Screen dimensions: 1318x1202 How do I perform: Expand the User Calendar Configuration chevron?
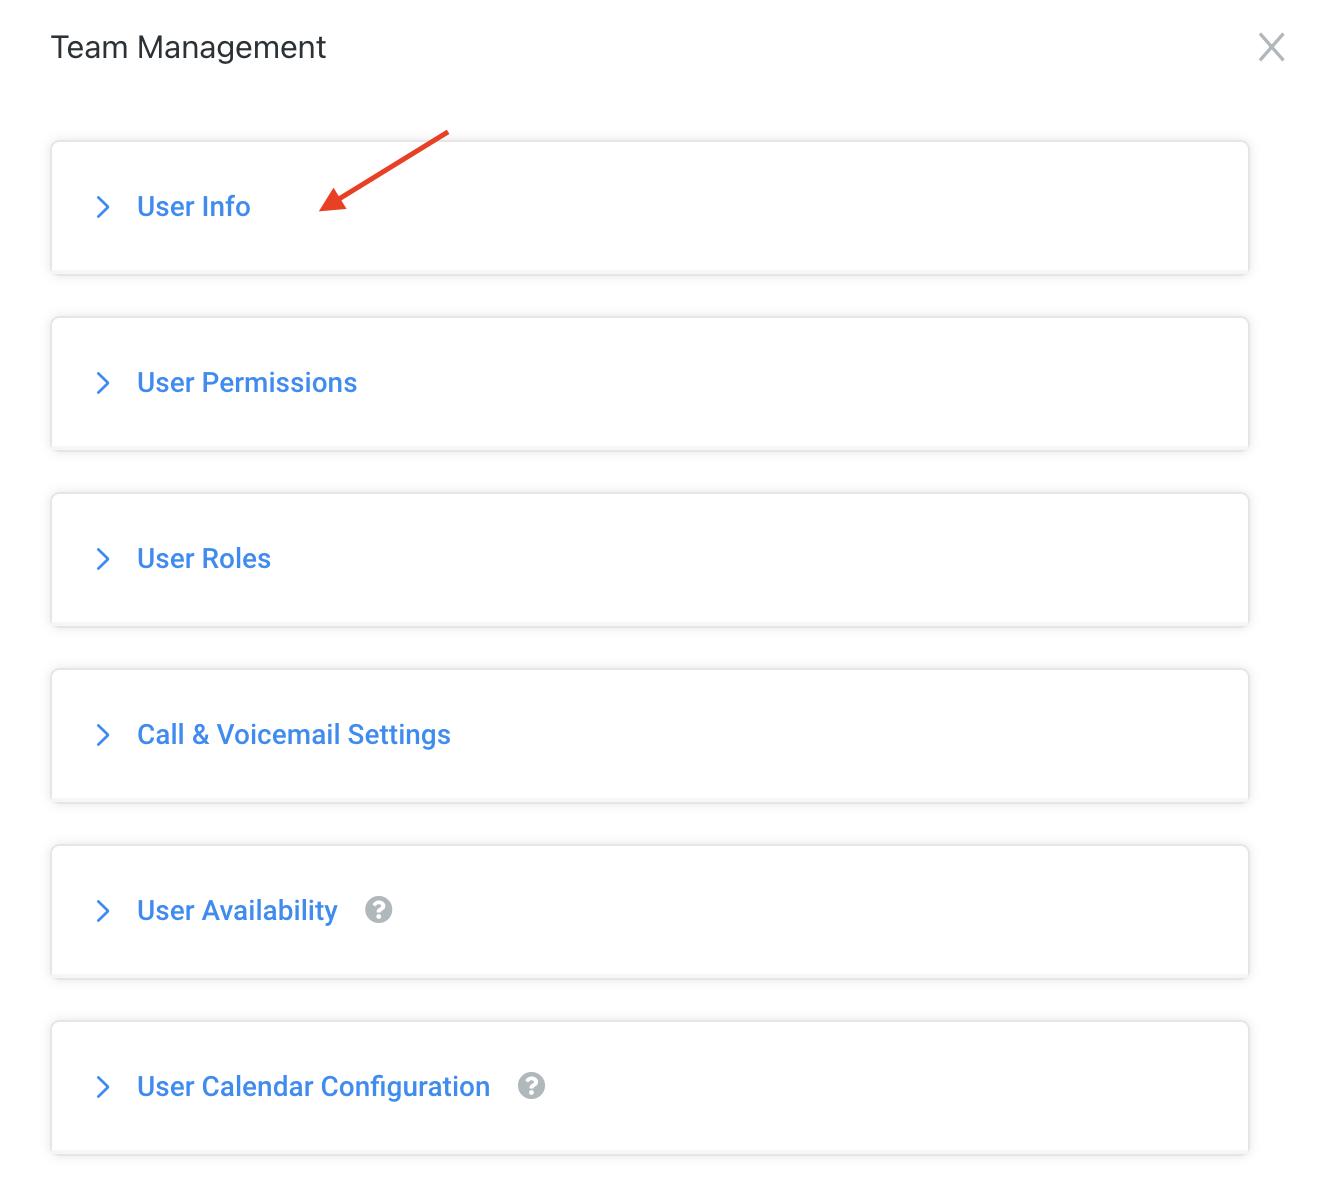[102, 1087]
